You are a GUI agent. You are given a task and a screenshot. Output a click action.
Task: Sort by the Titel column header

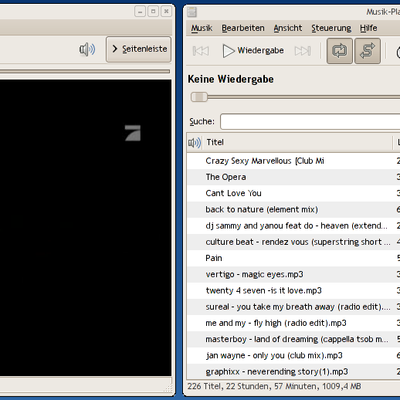click(298, 143)
